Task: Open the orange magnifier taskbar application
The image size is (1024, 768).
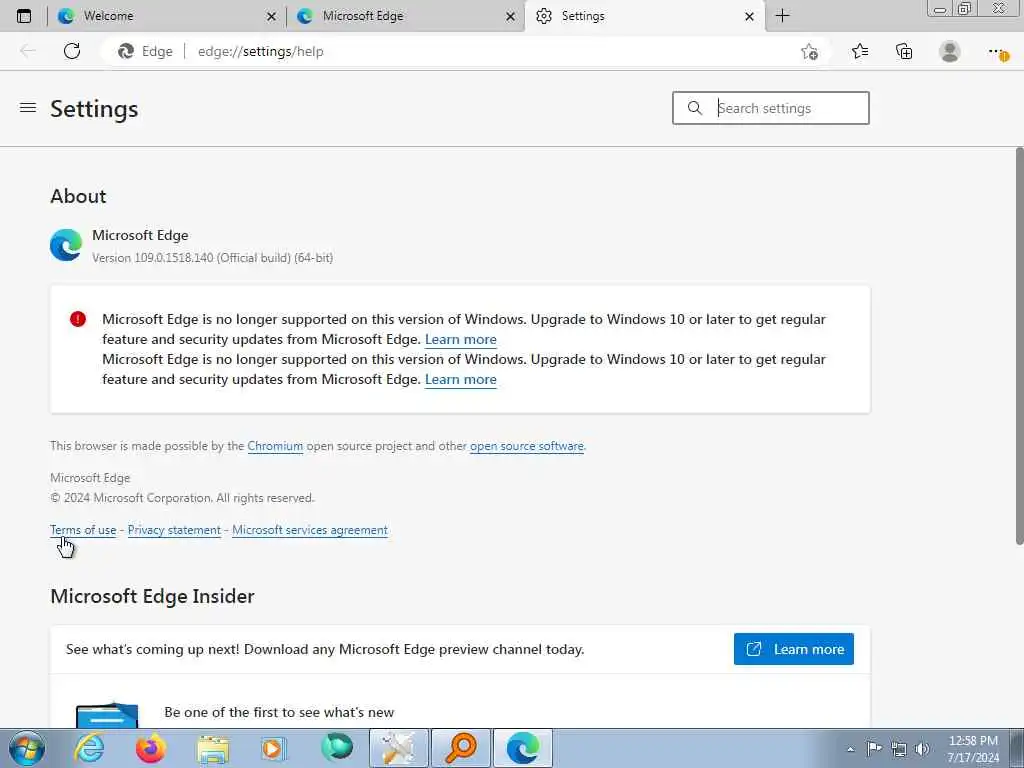Action: pos(461,748)
